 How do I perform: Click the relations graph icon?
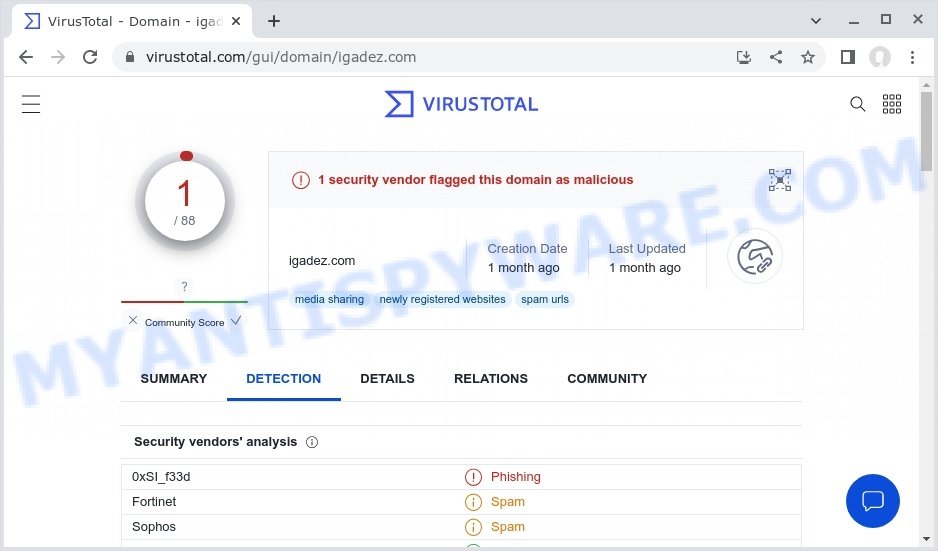(x=779, y=179)
